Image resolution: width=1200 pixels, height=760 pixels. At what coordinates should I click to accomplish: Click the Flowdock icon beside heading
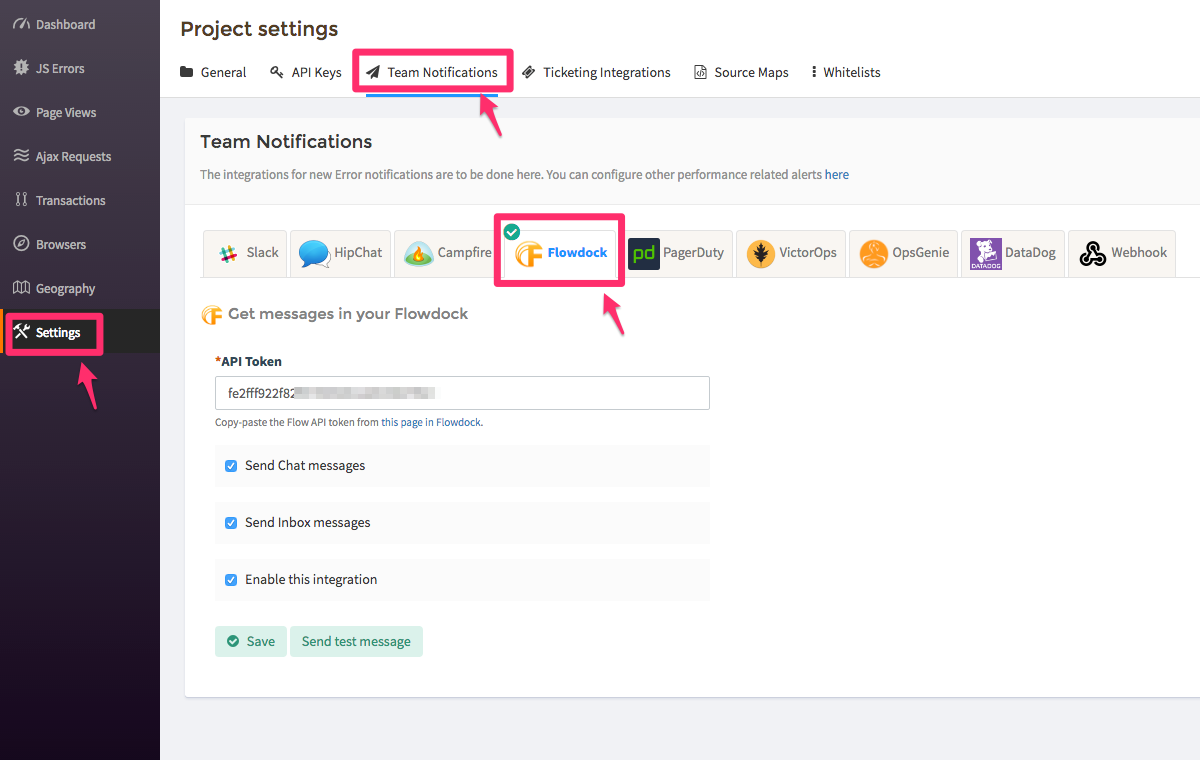[x=211, y=315]
